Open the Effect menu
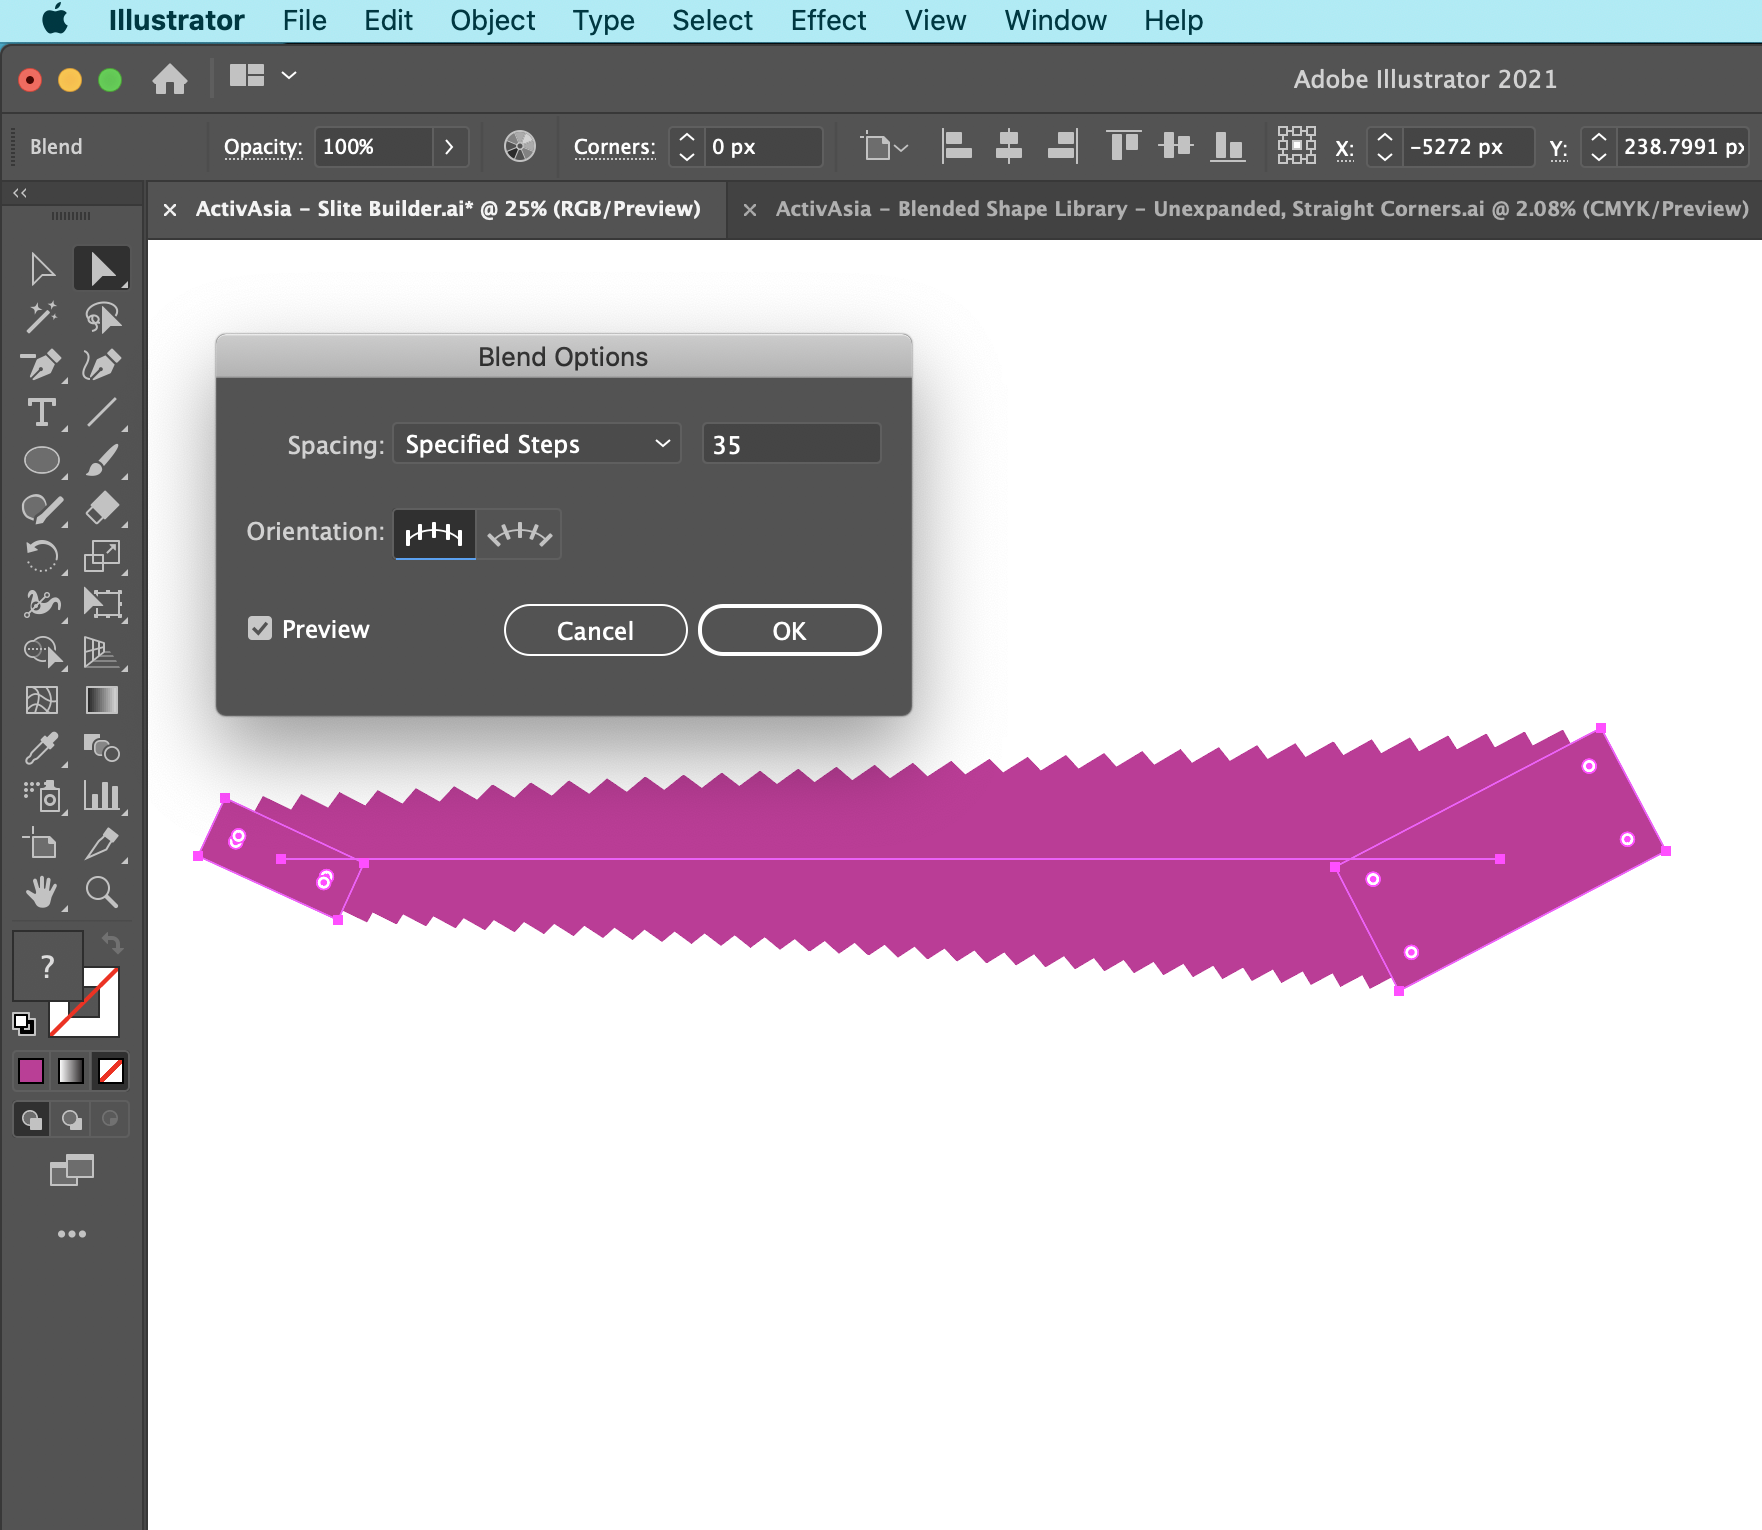Viewport: 1762px width, 1530px height. [828, 20]
